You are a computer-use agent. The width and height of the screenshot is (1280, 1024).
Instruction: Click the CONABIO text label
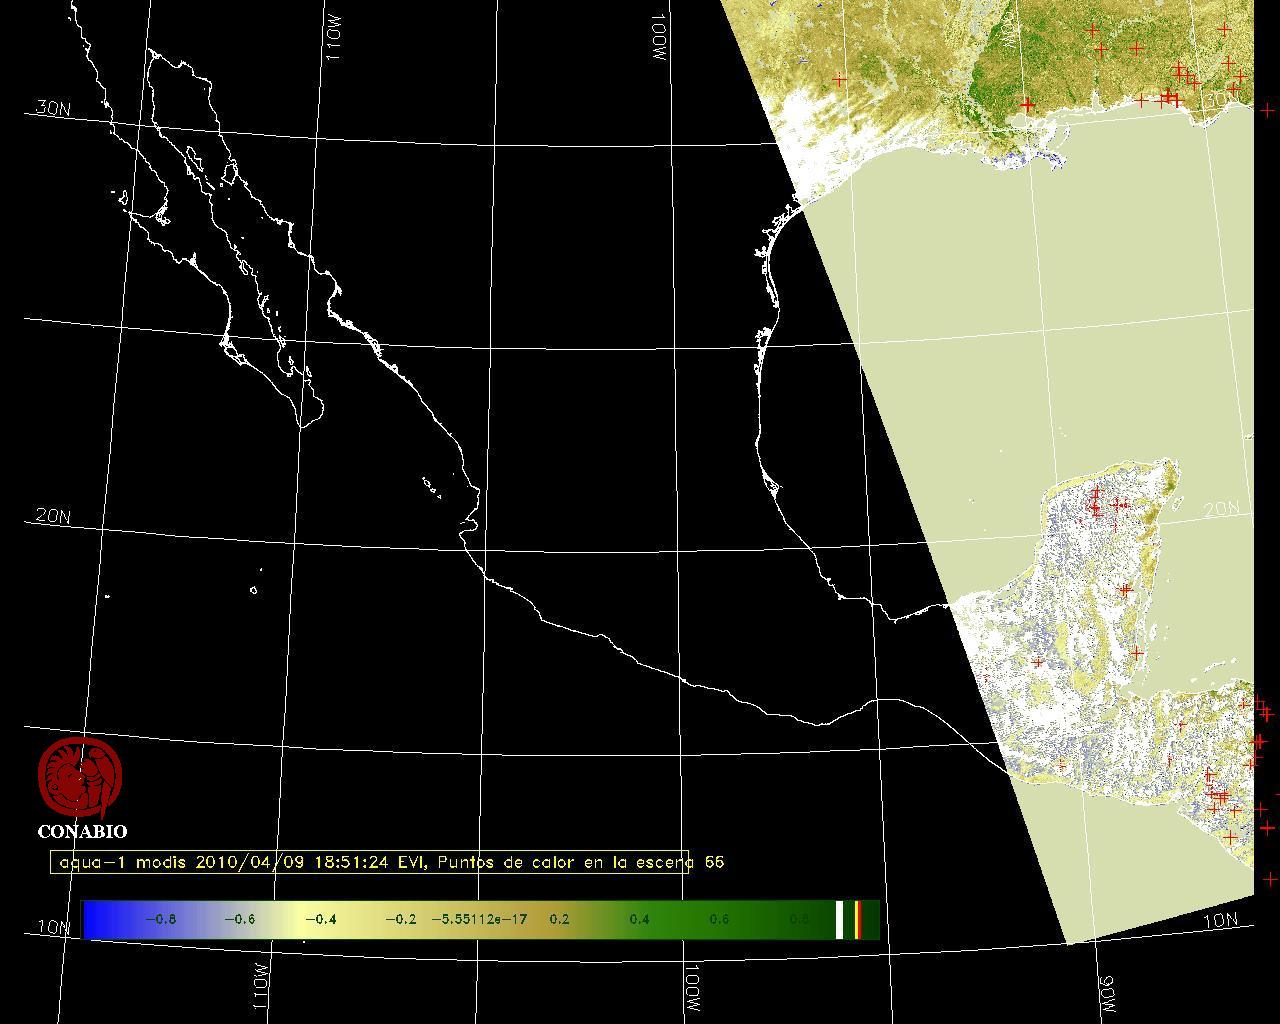82,831
